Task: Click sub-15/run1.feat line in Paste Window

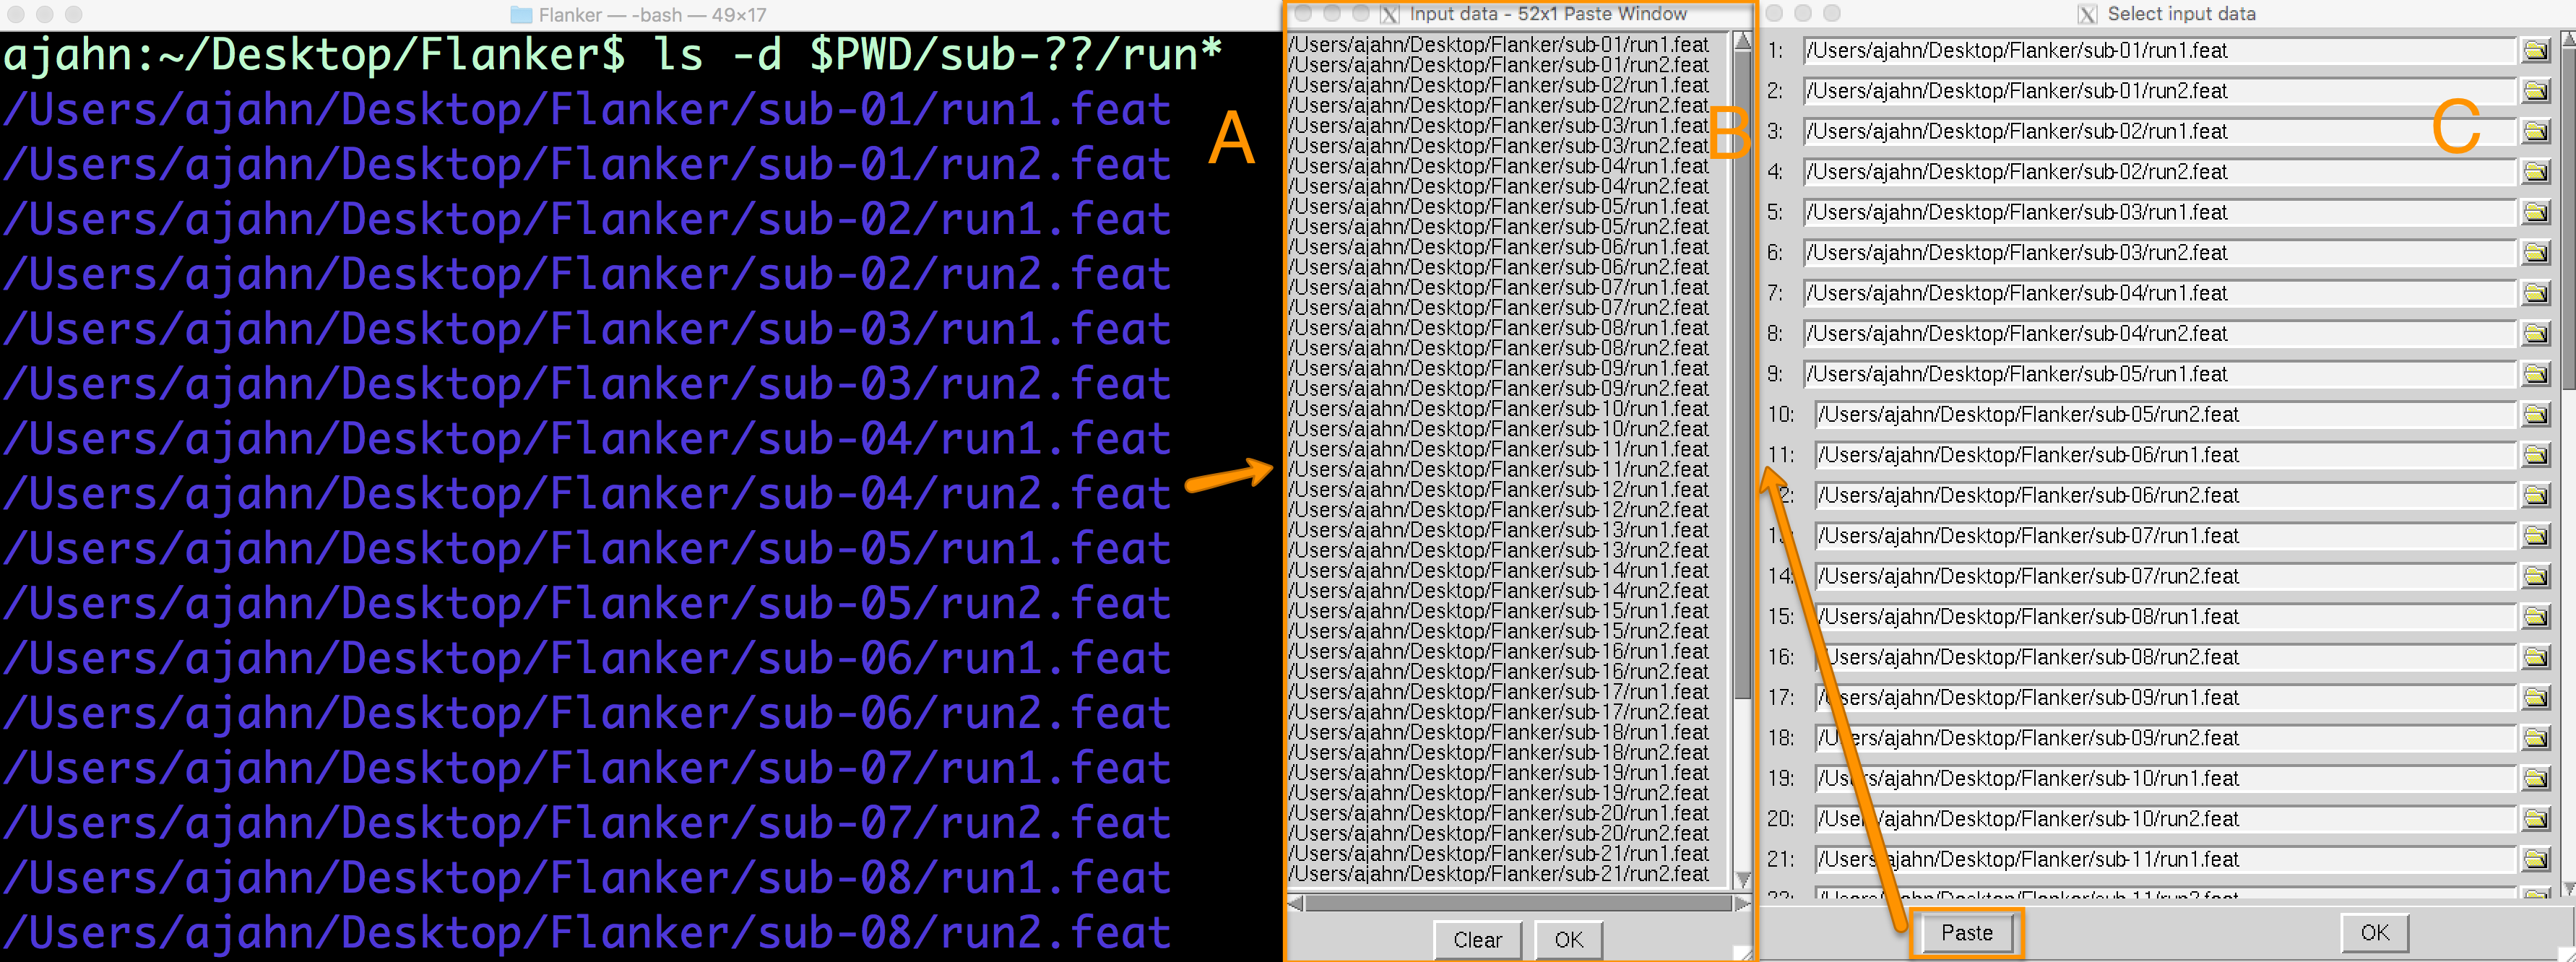Action: pos(1498,611)
